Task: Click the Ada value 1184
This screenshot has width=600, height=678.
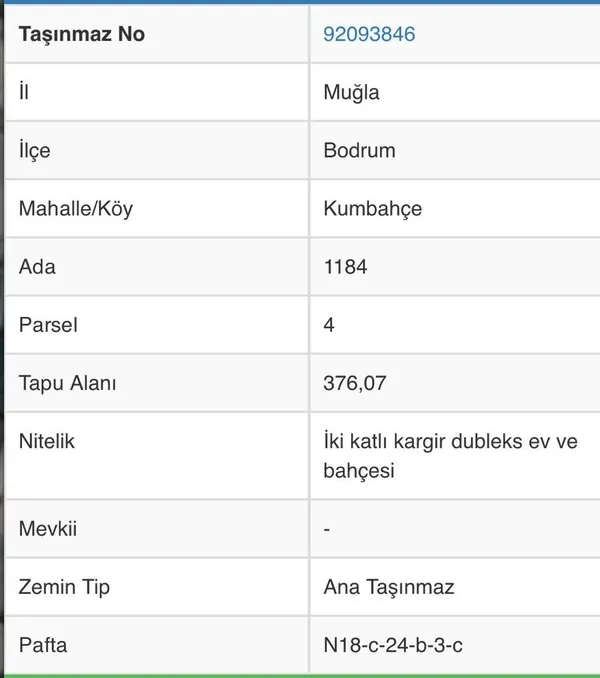Action: (345, 267)
